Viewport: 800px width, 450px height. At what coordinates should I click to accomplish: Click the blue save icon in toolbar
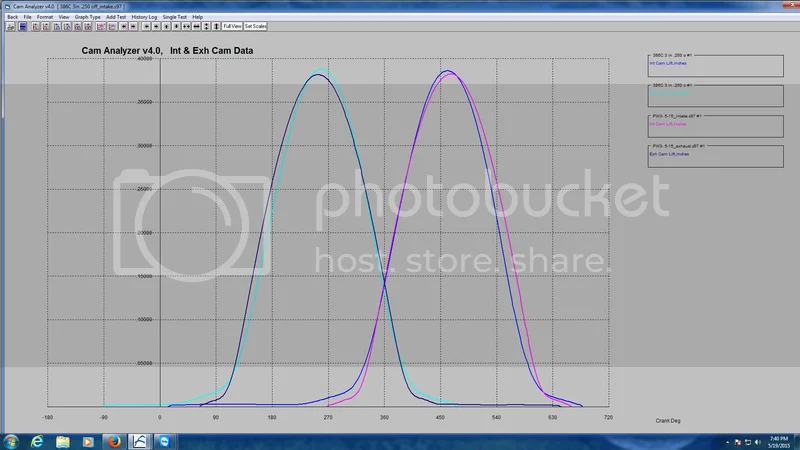coord(23,26)
